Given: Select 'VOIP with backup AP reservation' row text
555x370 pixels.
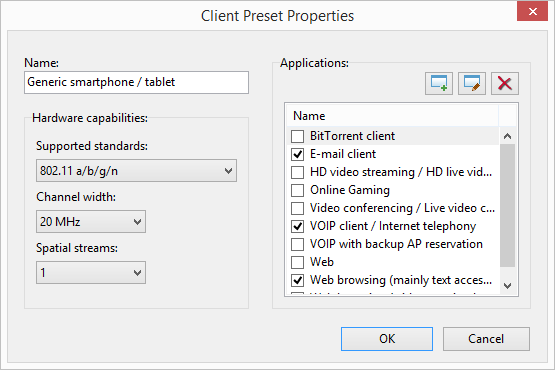Looking at the screenshot, I should [396, 244].
